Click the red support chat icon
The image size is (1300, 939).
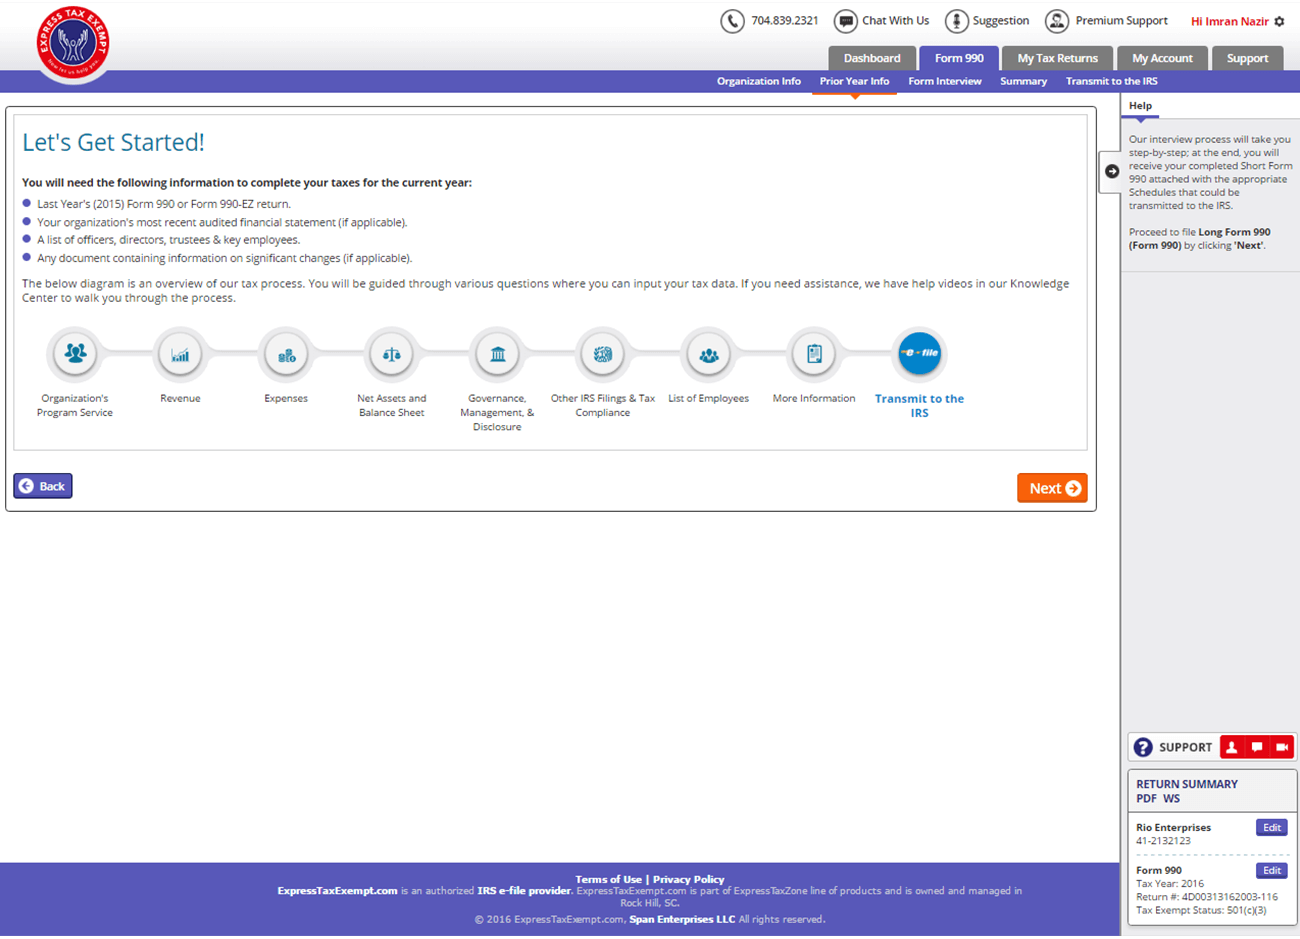(1257, 747)
